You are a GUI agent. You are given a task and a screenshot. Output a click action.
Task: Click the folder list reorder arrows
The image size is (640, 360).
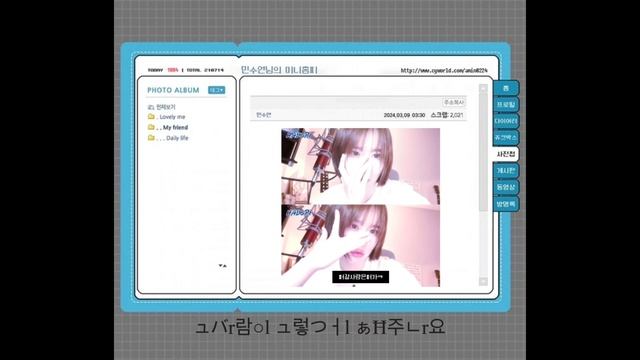[x=222, y=266]
